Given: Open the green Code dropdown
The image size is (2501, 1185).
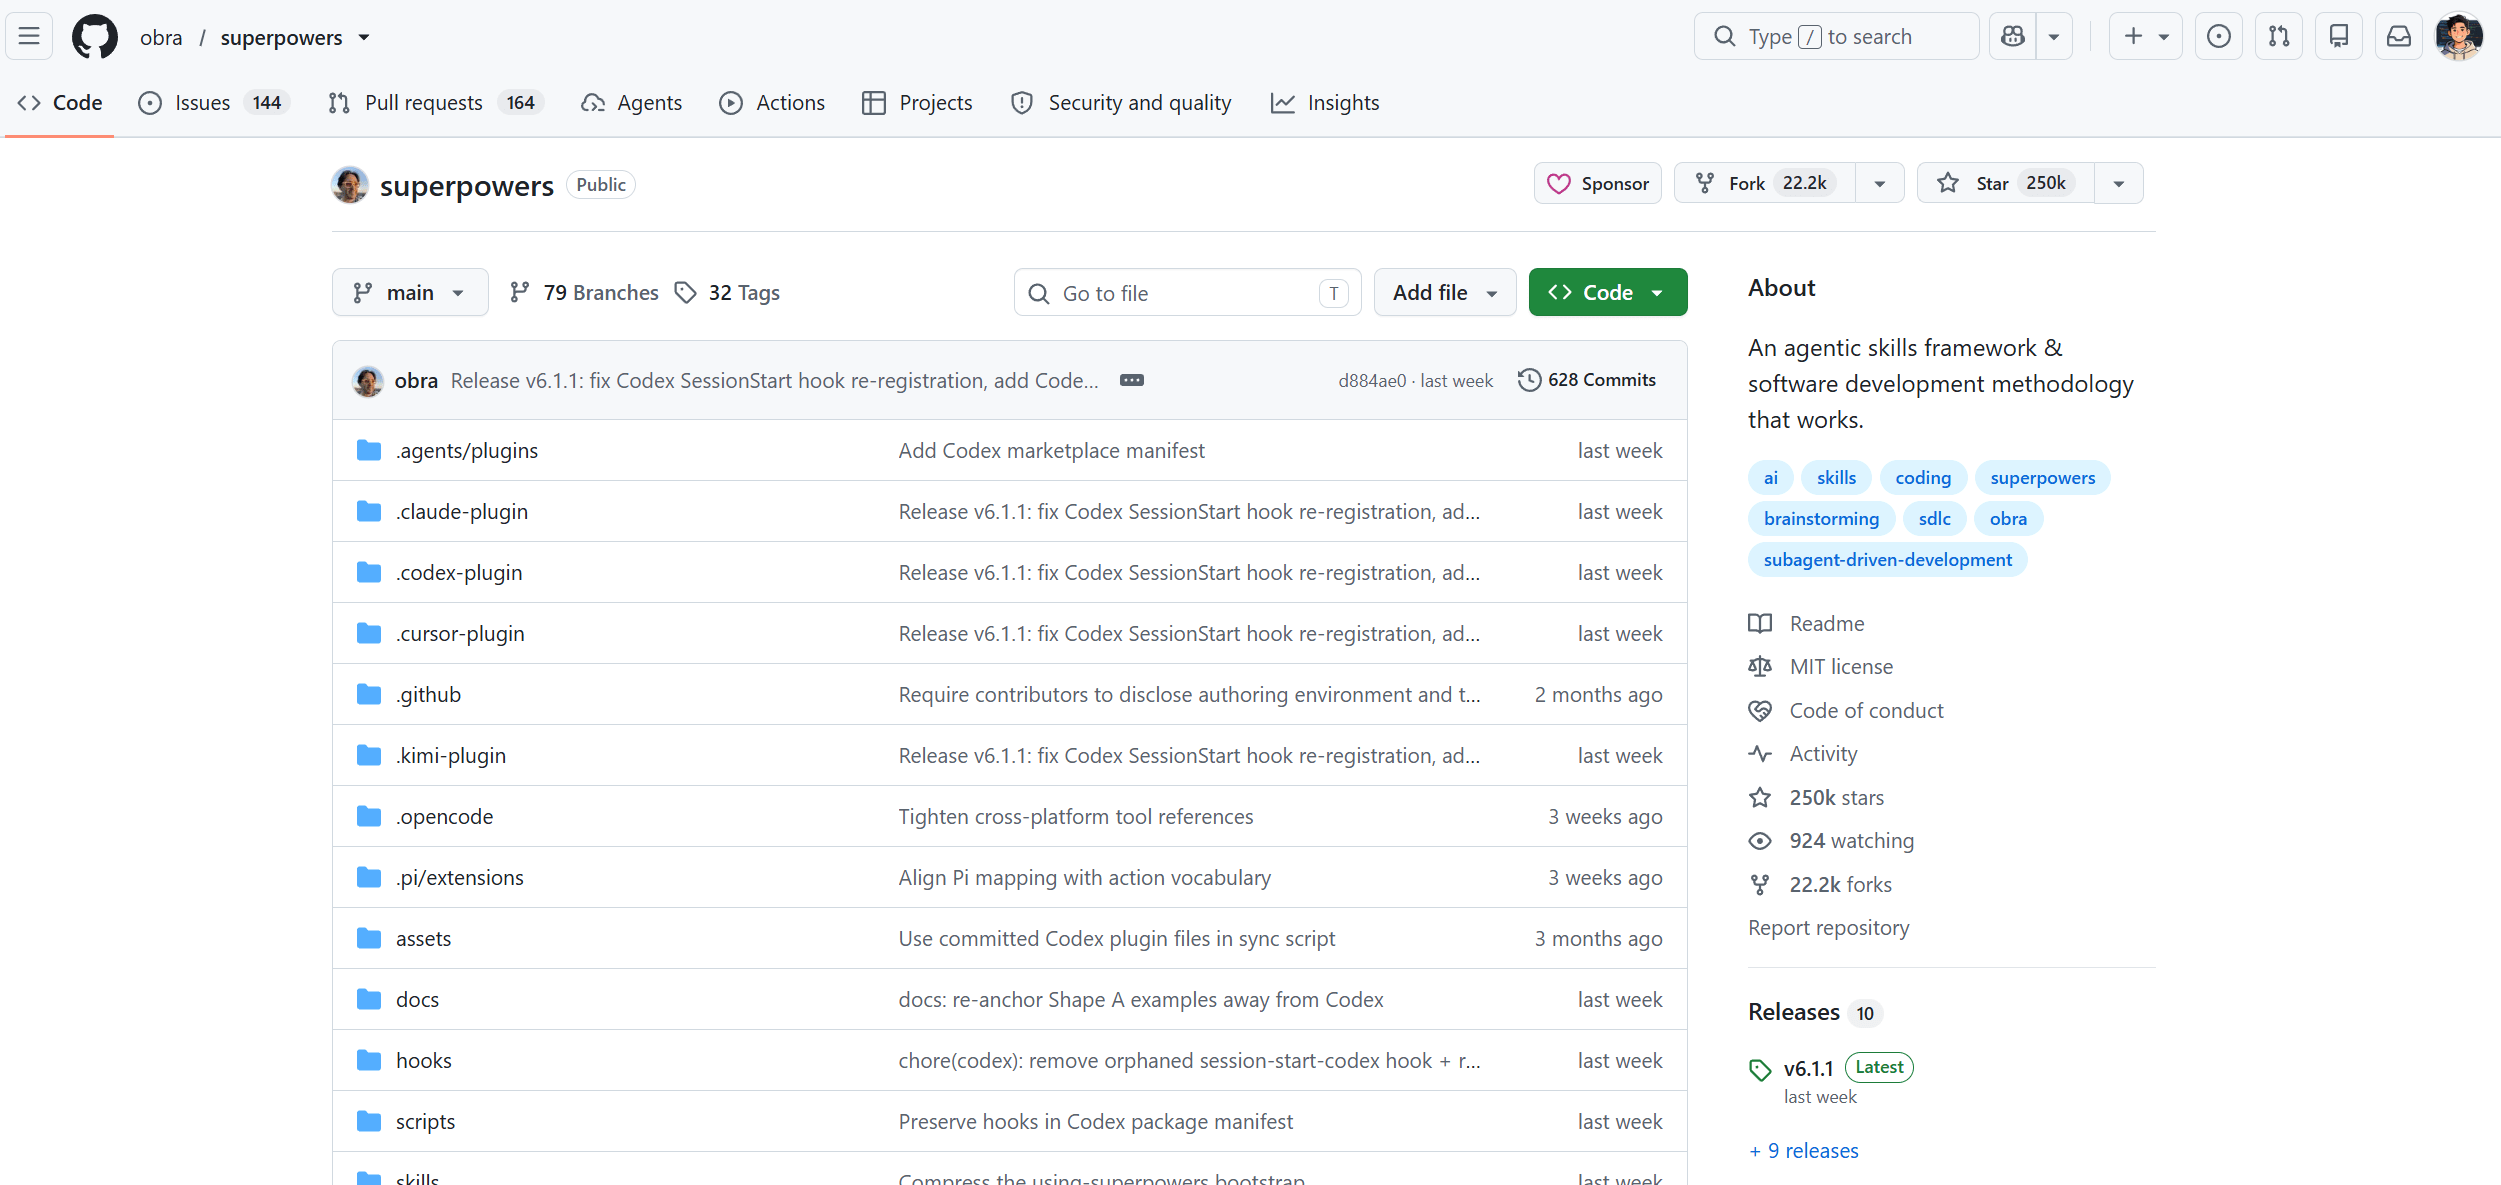Looking at the screenshot, I should (x=1608, y=292).
